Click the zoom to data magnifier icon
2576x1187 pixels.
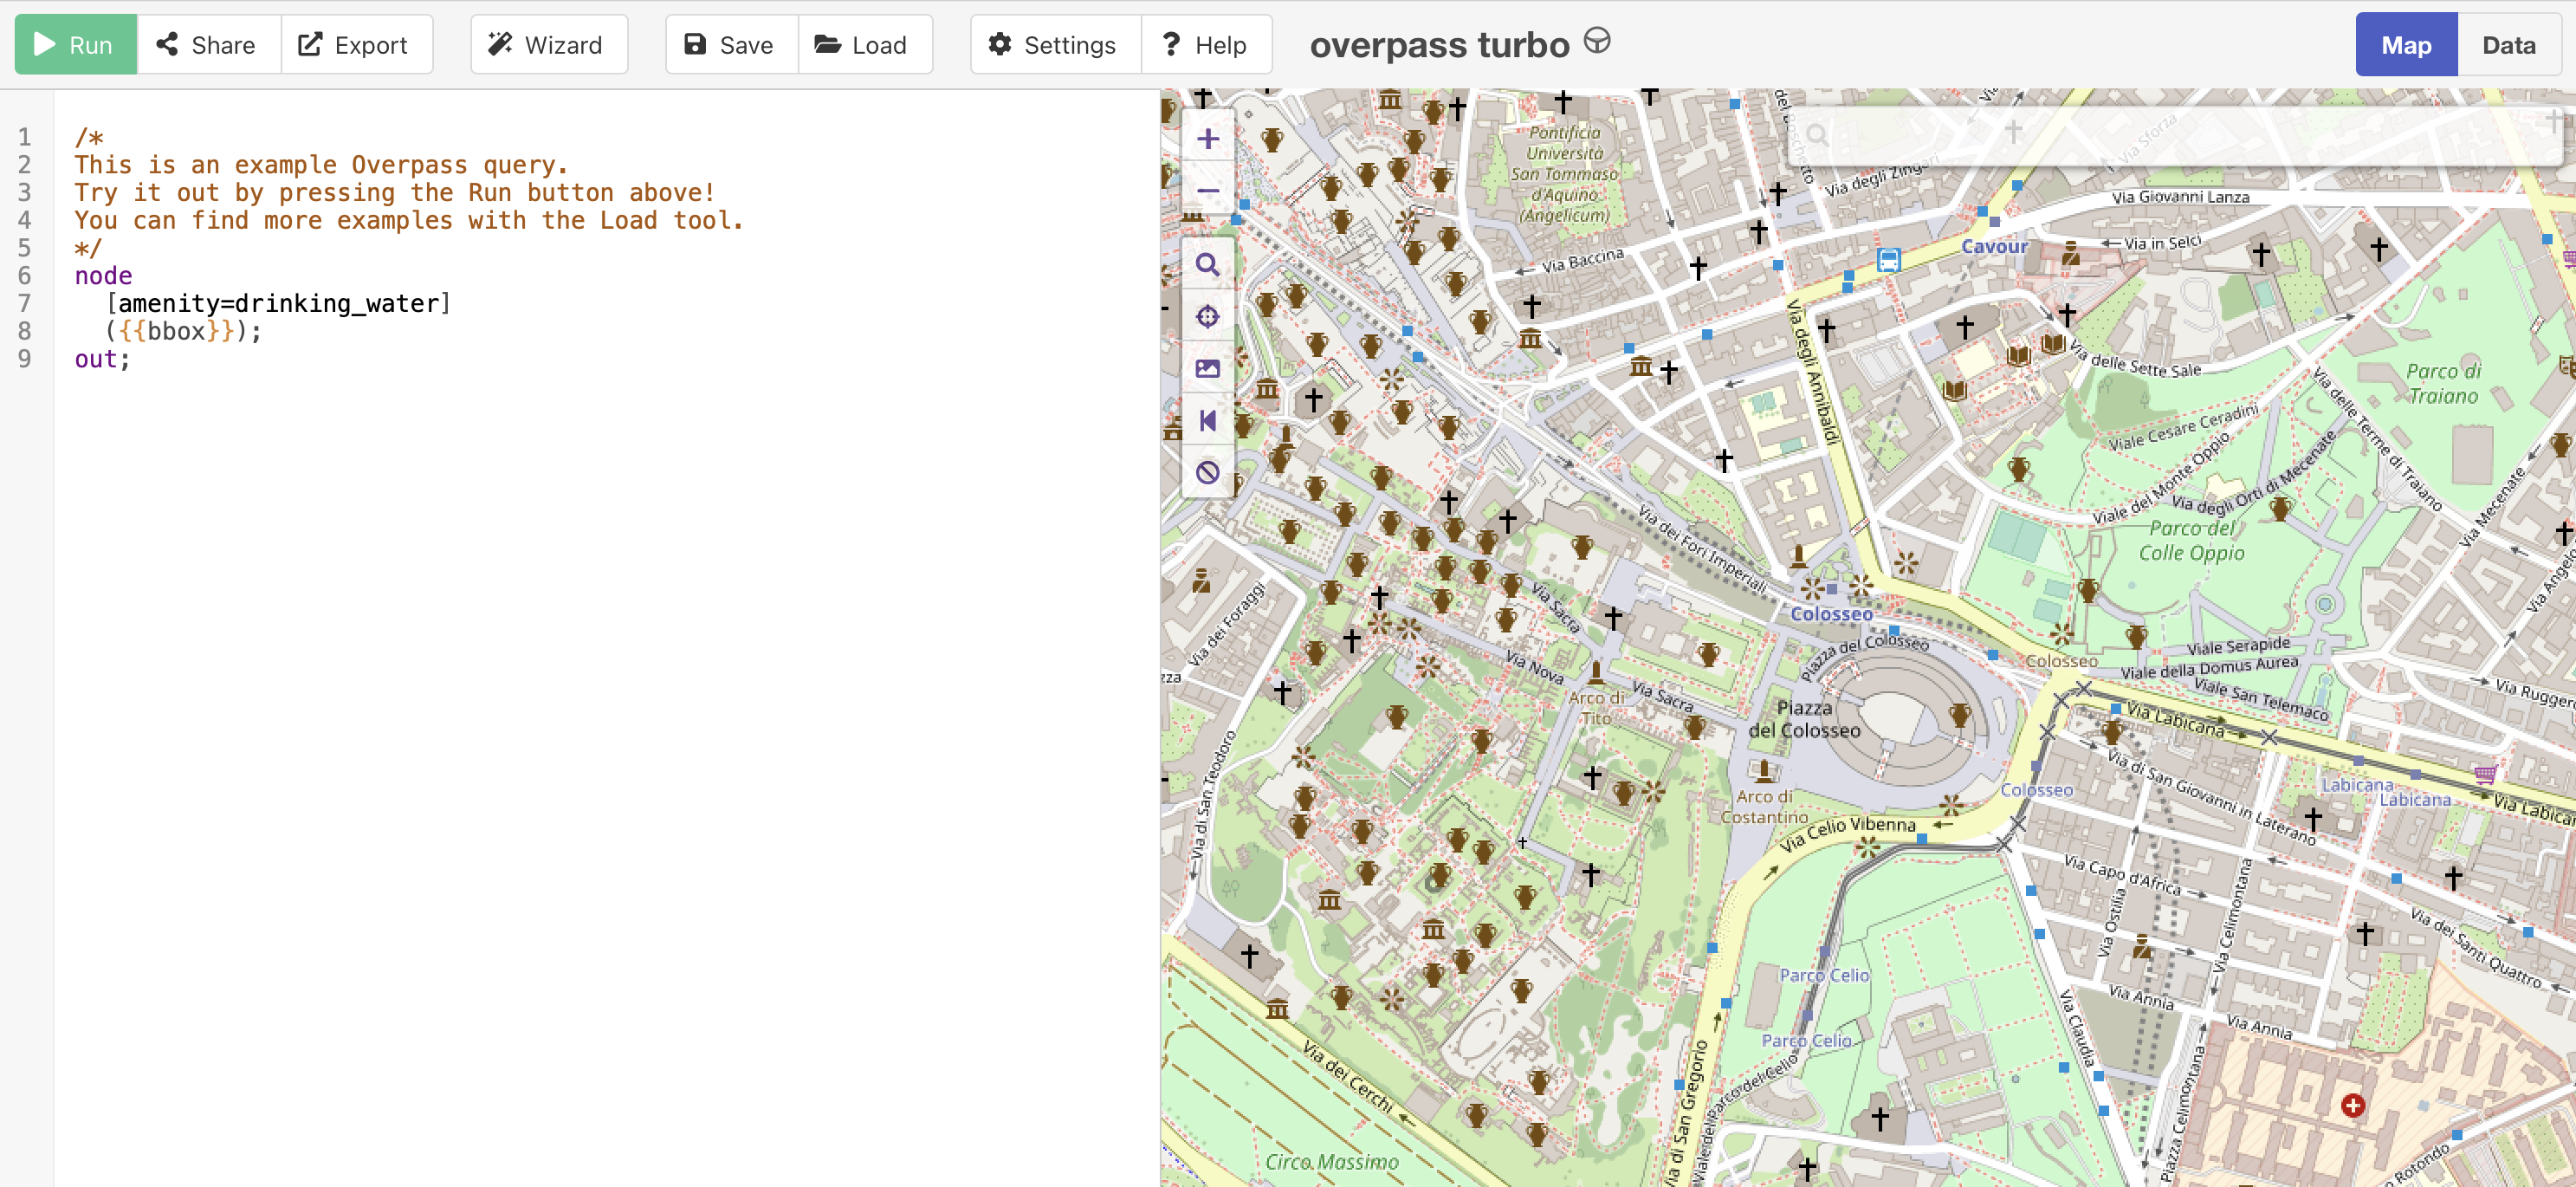pos(1207,265)
